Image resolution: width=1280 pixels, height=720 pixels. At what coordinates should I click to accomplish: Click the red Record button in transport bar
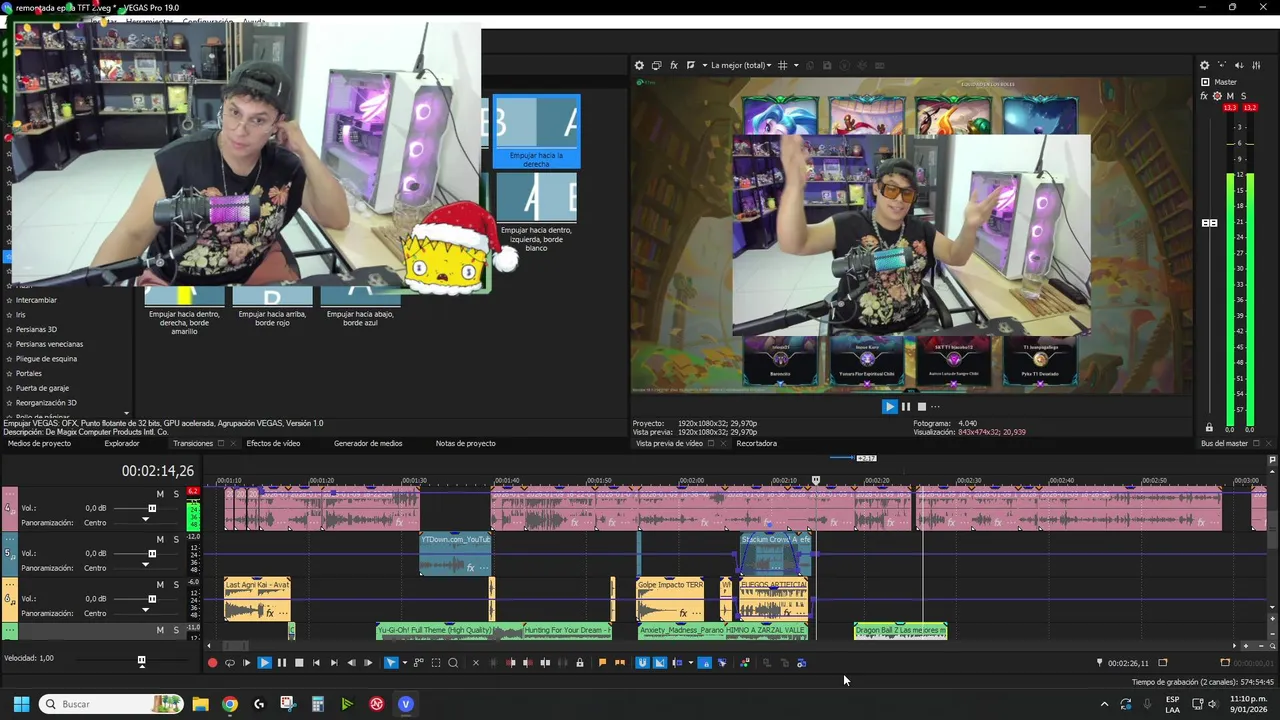coord(212,663)
